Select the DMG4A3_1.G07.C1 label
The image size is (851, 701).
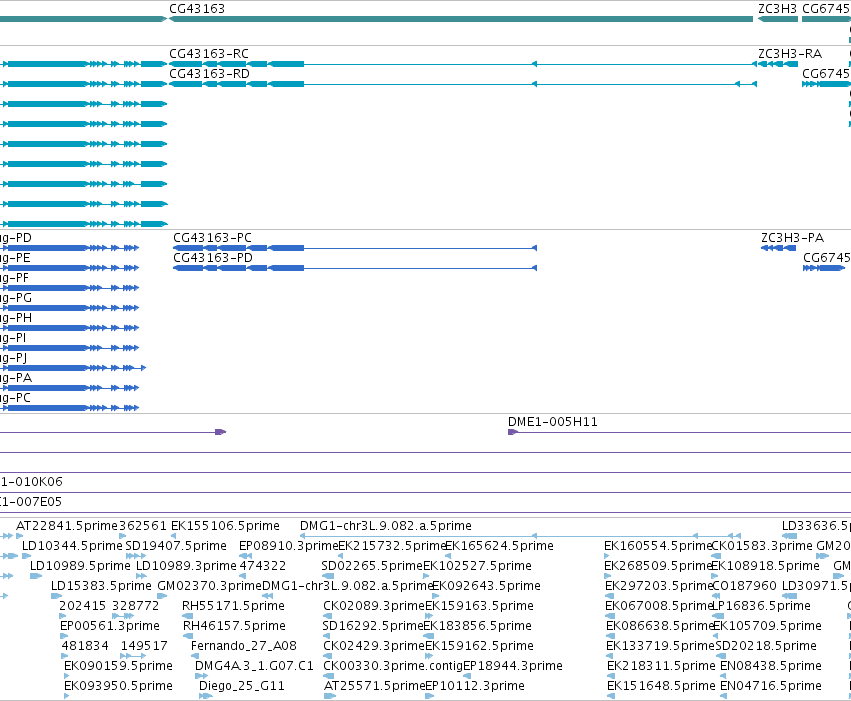point(255,666)
